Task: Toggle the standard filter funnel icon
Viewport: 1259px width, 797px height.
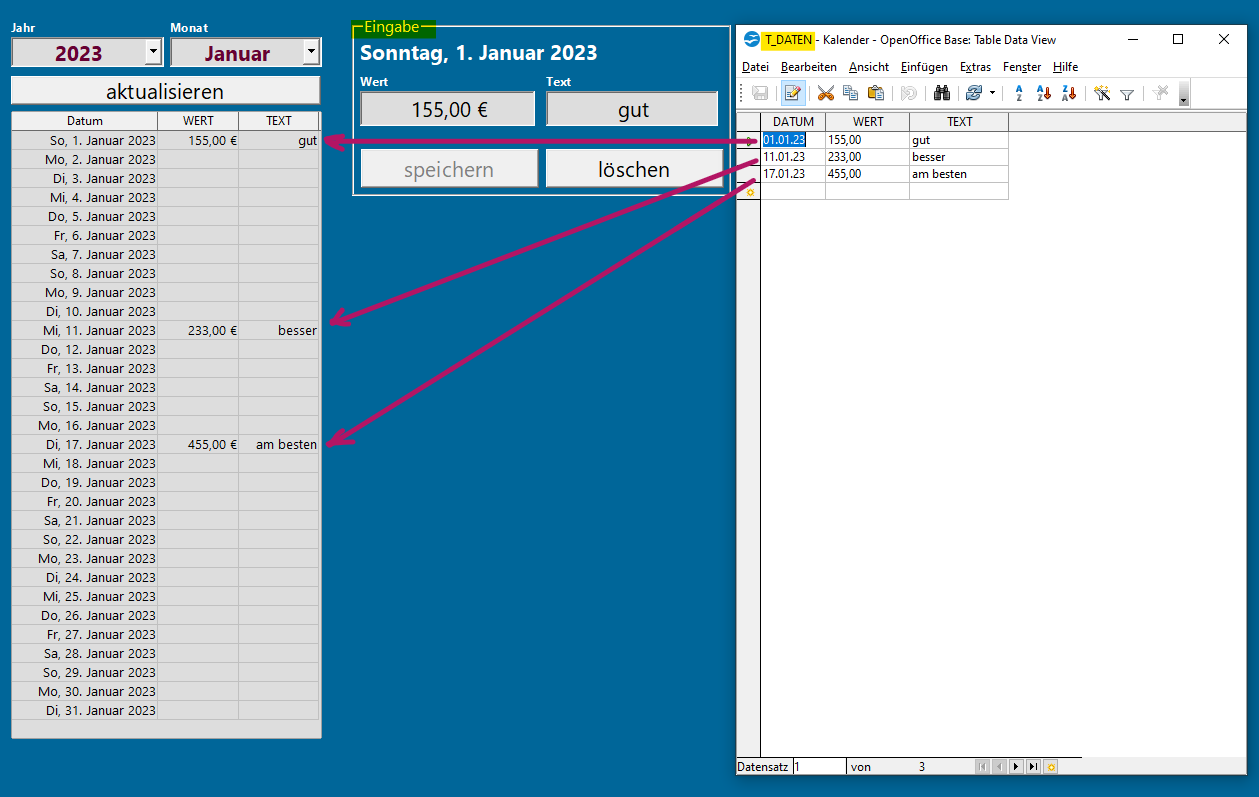Action: pos(1127,94)
